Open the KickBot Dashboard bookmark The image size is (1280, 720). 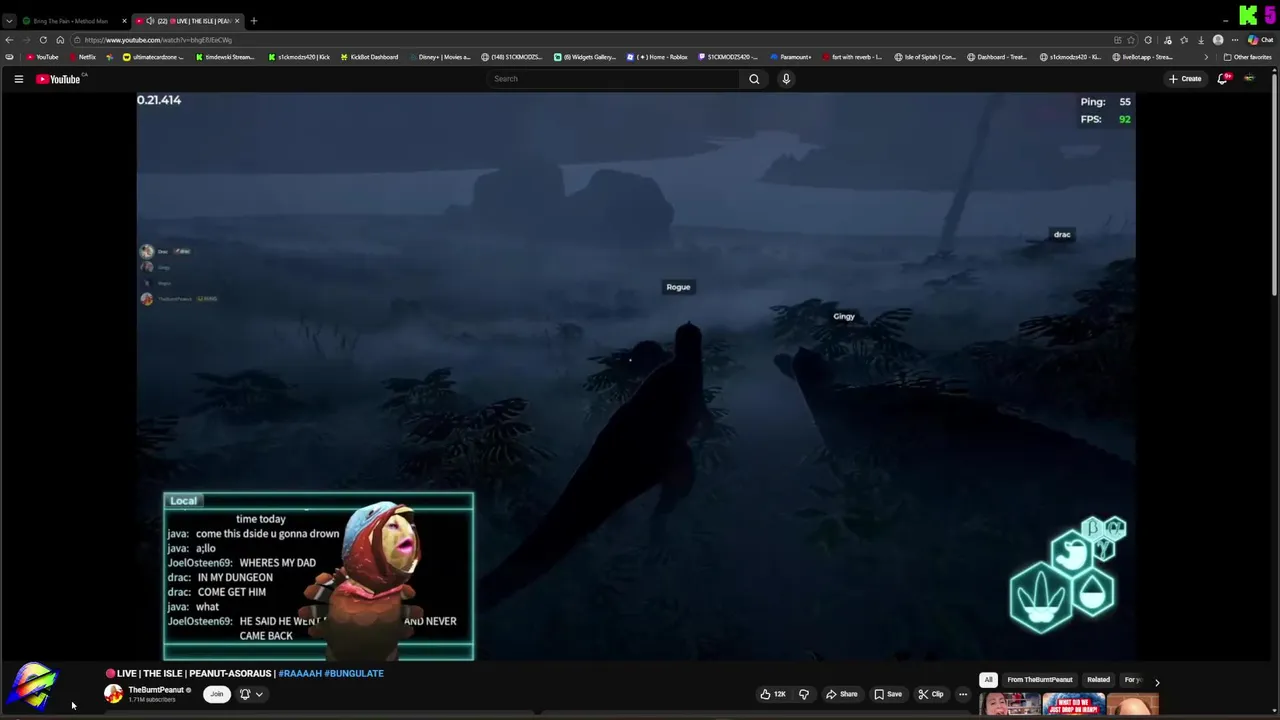tap(369, 57)
